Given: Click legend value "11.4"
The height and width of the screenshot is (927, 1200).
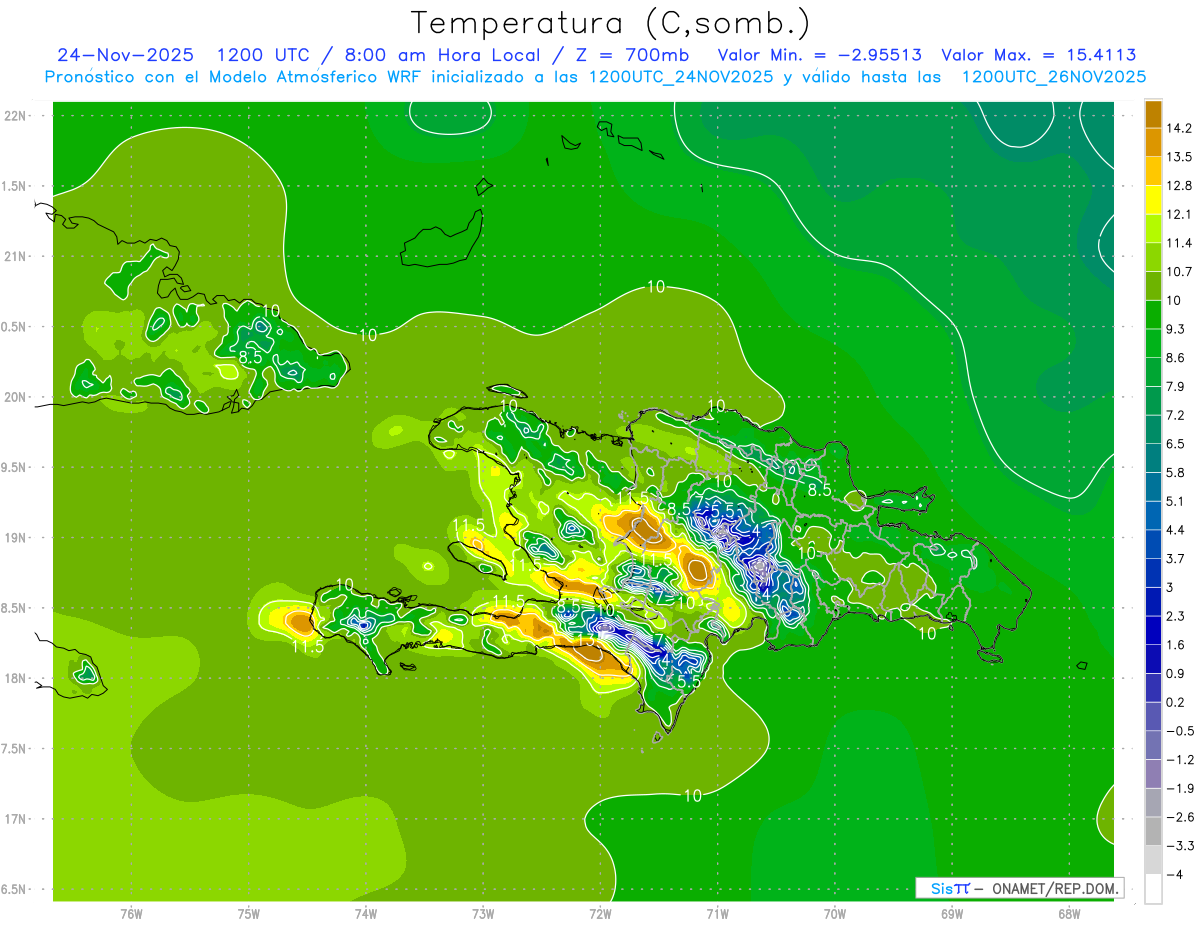Looking at the screenshot, I should [x=1178, y=243].
